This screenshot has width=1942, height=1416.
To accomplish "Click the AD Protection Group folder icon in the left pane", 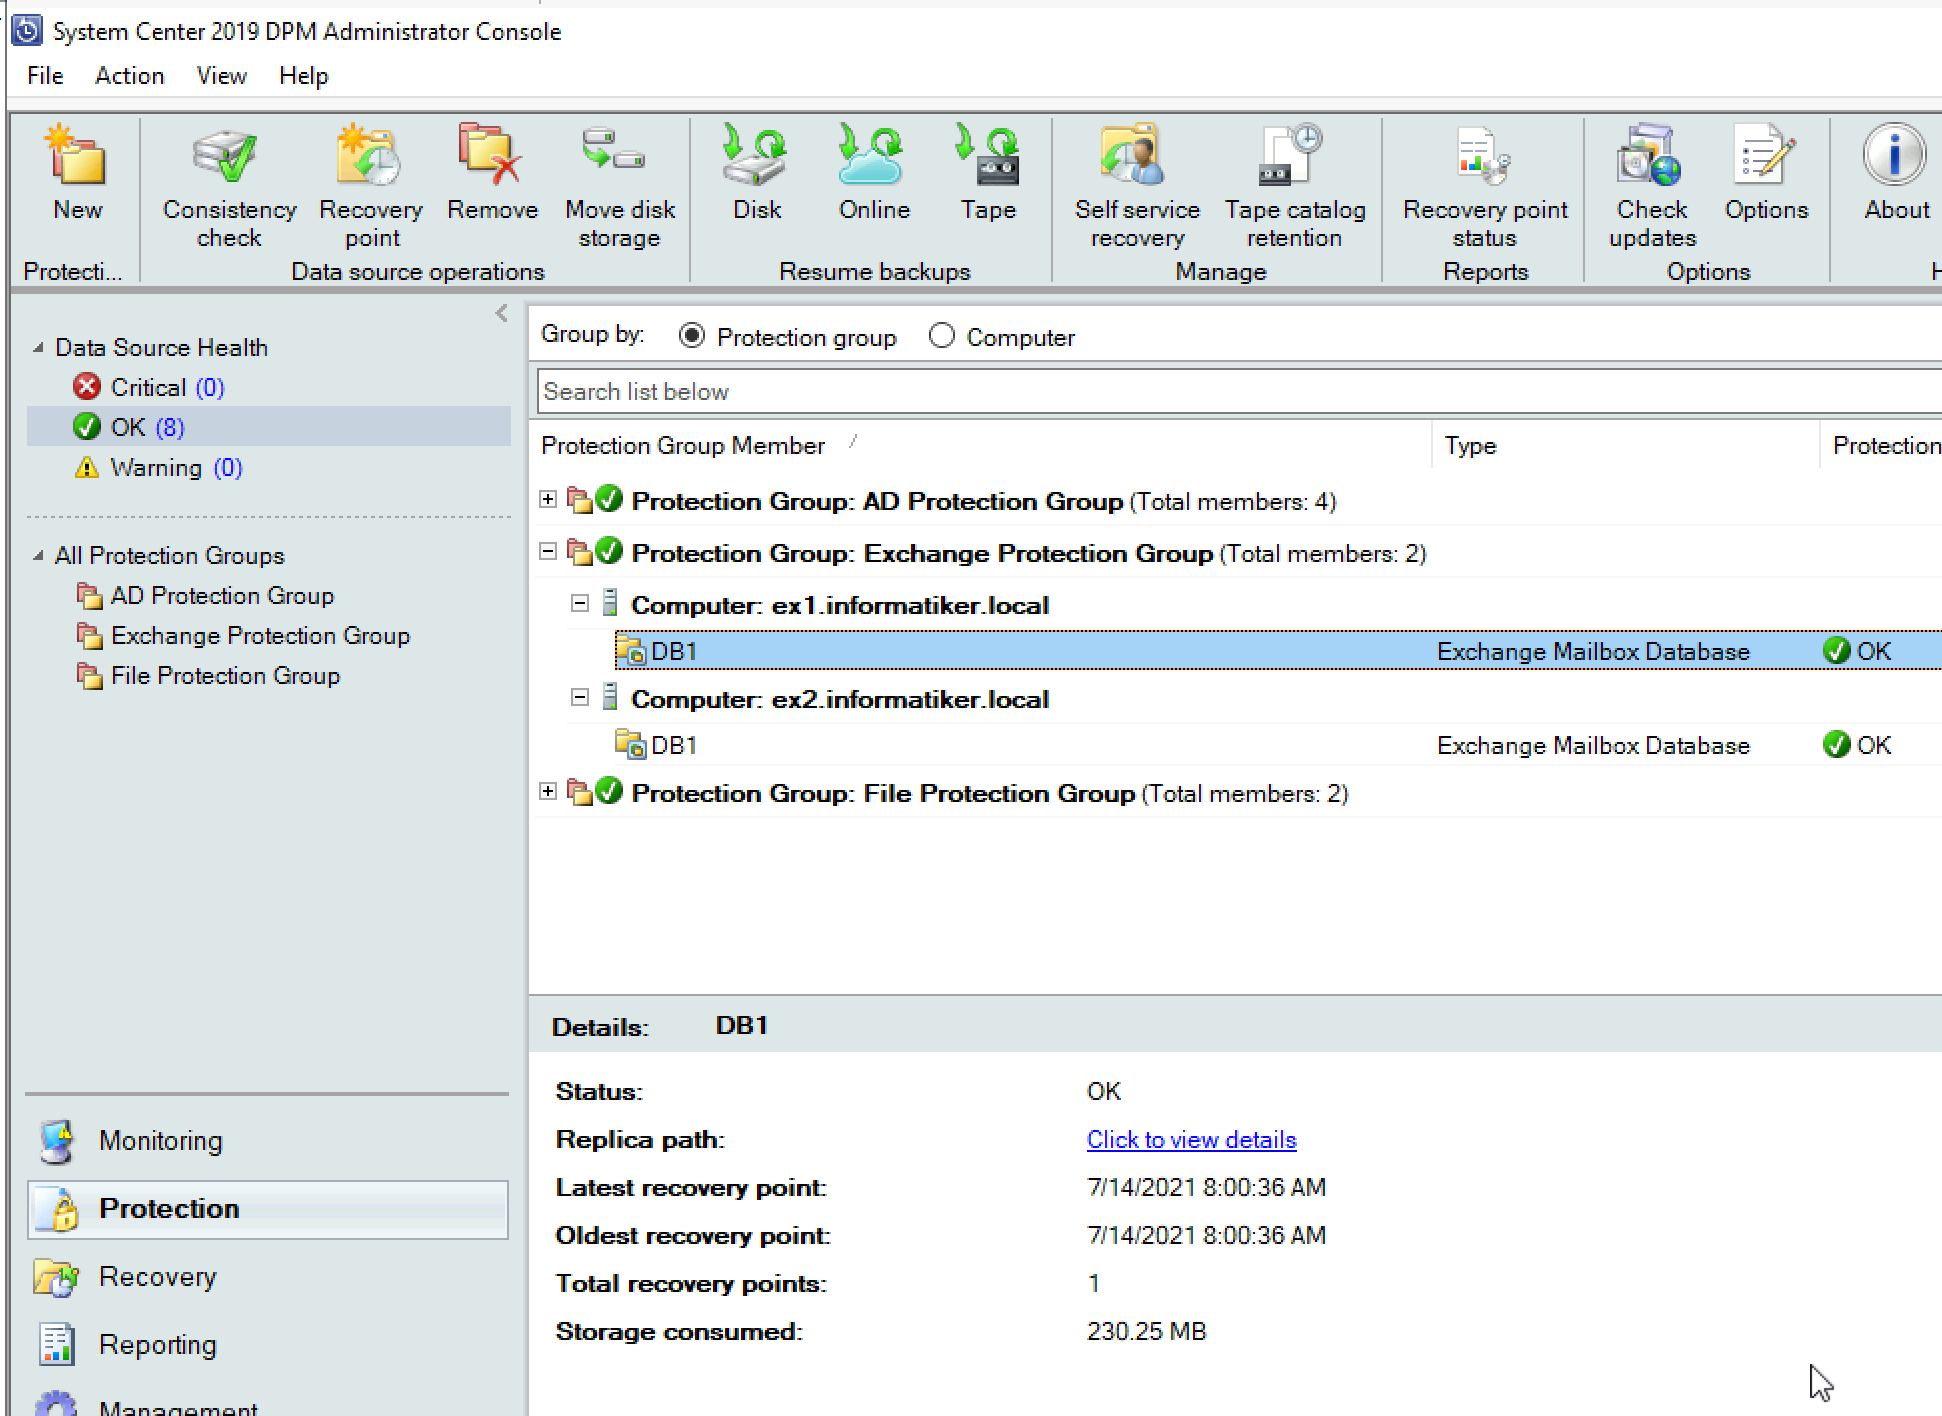I will [x=90, y=596].
